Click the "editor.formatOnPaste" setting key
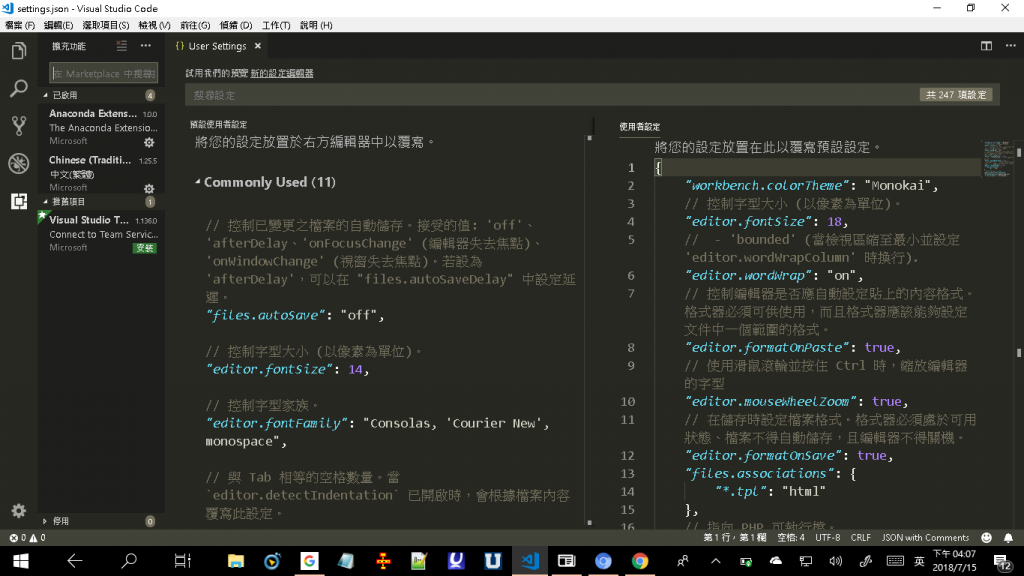1024x576 pixels. [x=767, y=347]
